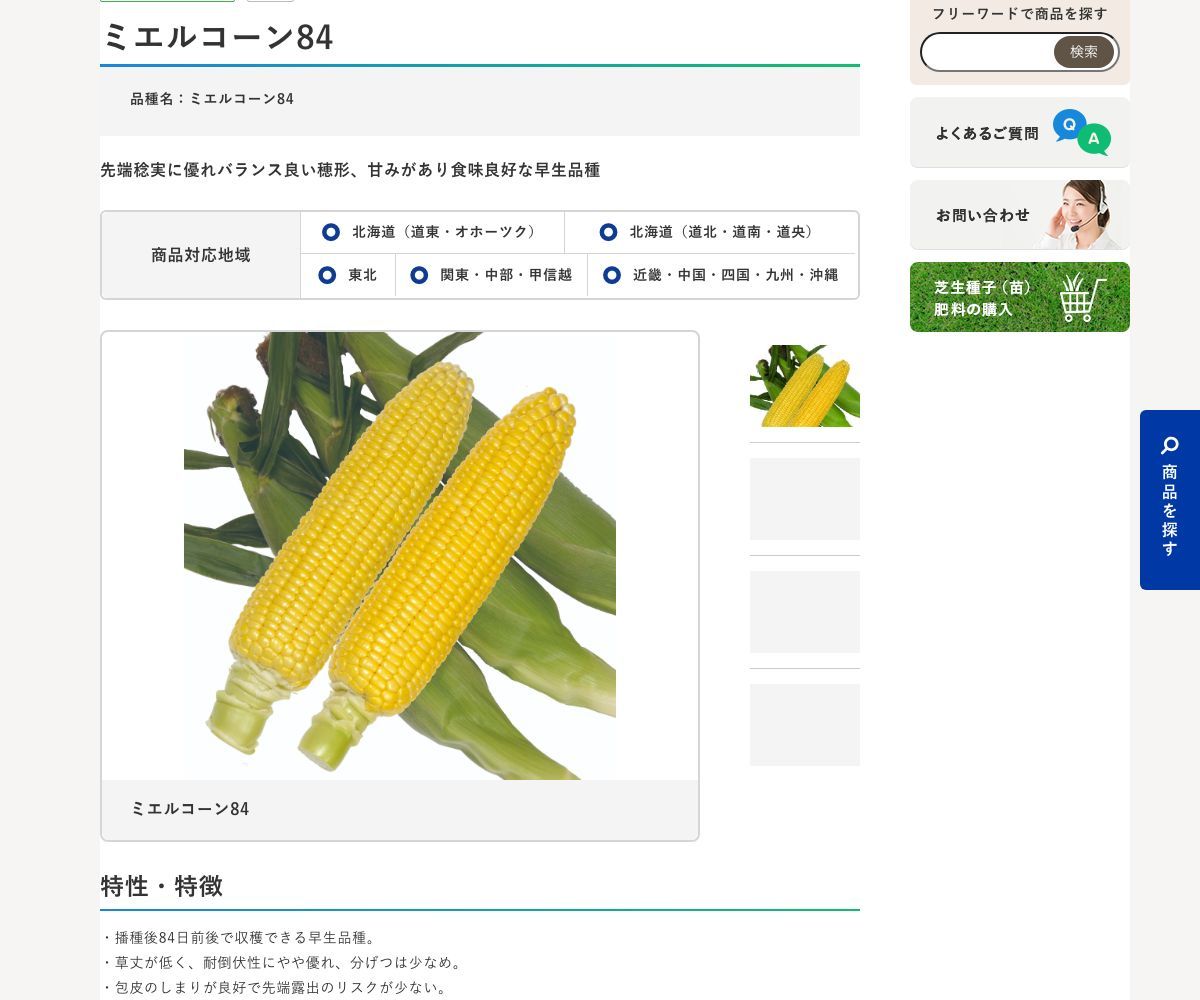Click the magnifier icon on blue side tab
The width and height of the screenshot is (1200, 1000).
point(1170,445)
